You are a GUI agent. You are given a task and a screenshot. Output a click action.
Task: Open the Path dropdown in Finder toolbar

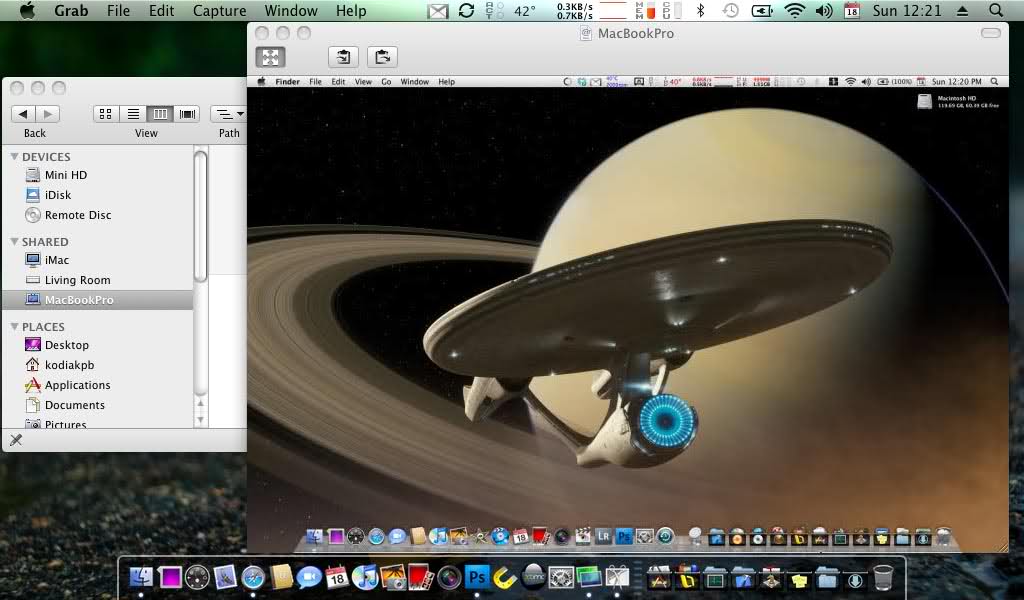[229, 114]
